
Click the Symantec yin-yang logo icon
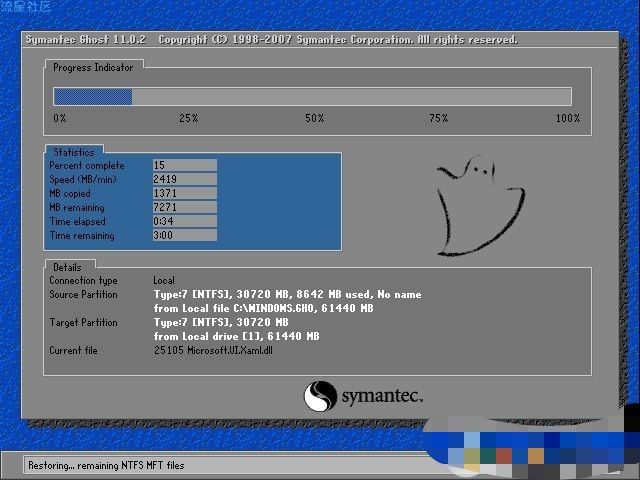320,396
